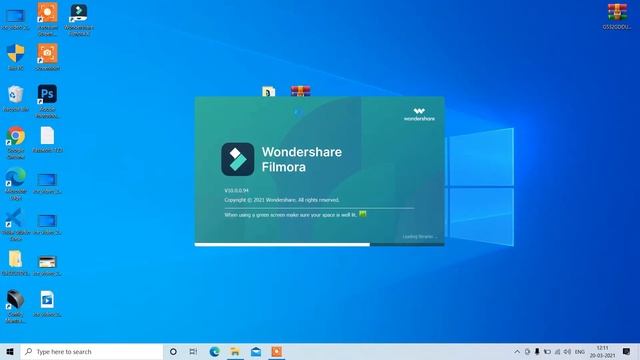Screen dimensions: 640x360
Task: Open the Action Center notifications icon
Action: (627, 352)
